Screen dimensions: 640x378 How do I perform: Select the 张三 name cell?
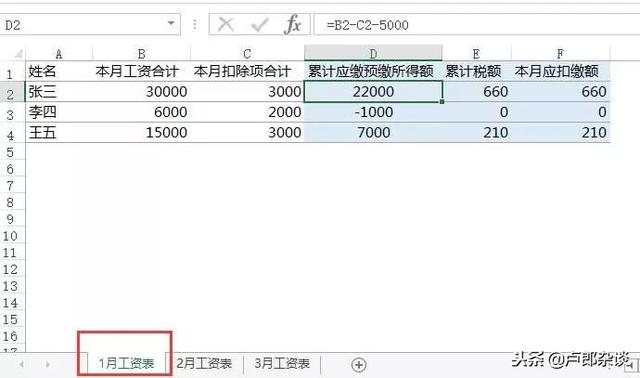click(59, 92)
